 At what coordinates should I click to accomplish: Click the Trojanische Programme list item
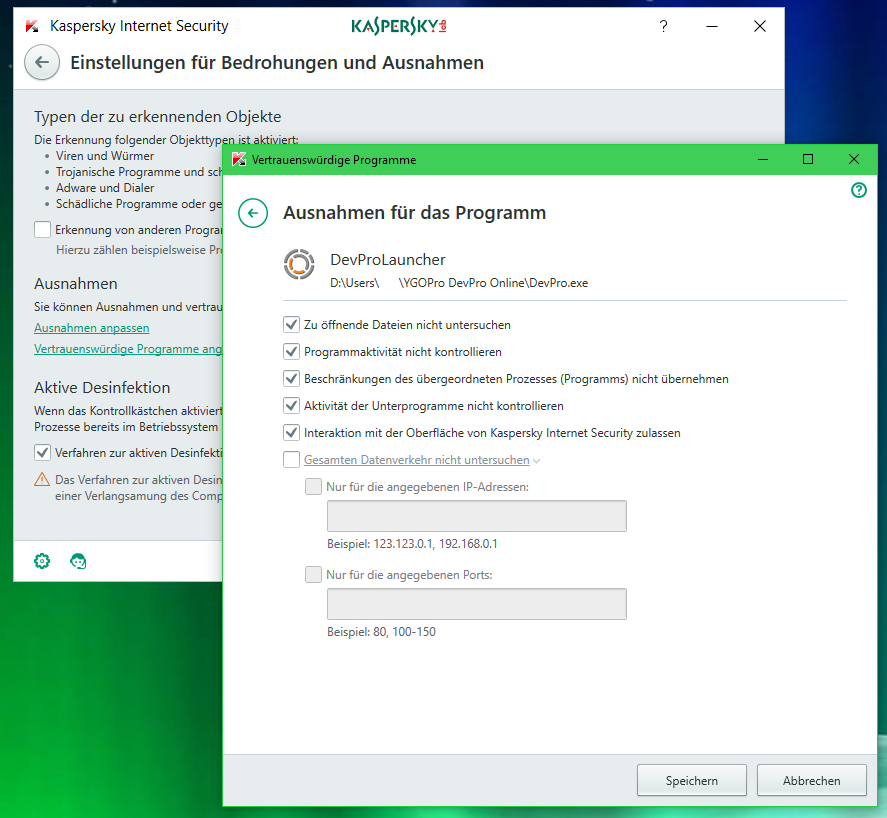click(139, 172)
